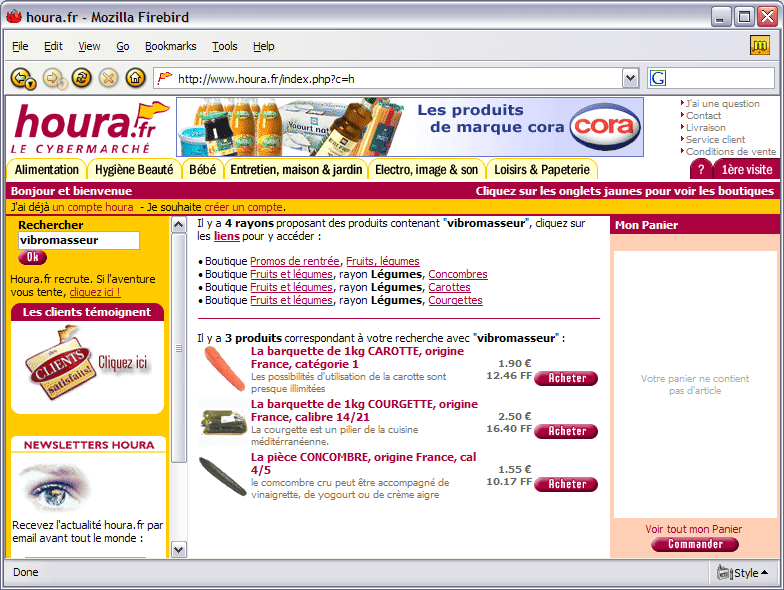Click the cucumber product thumbnail
This screenshot has width=784, height=590.
coord(223,476)
